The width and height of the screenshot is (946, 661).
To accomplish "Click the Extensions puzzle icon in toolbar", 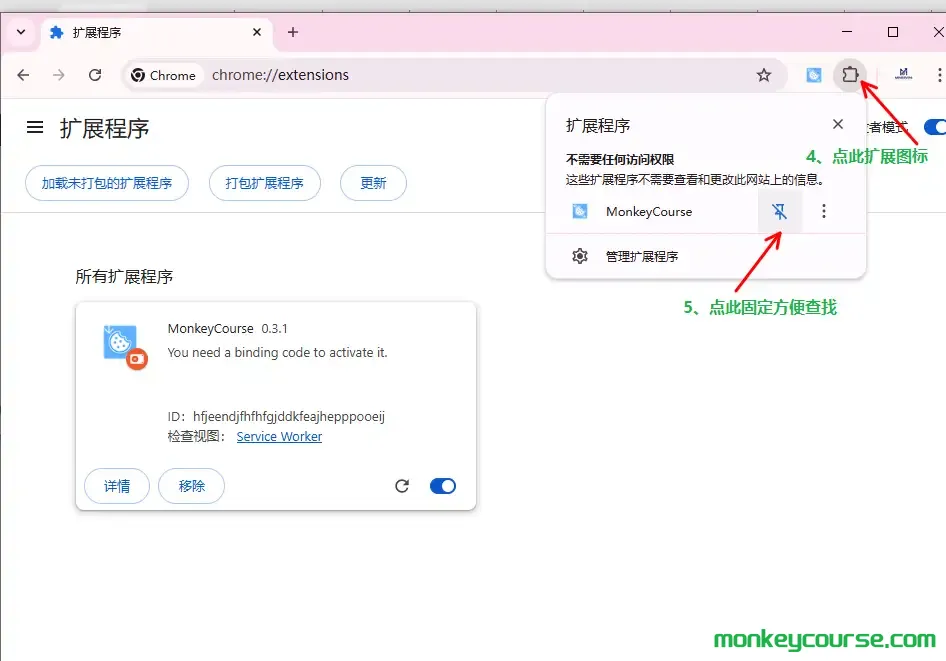I will pos(850,75).
